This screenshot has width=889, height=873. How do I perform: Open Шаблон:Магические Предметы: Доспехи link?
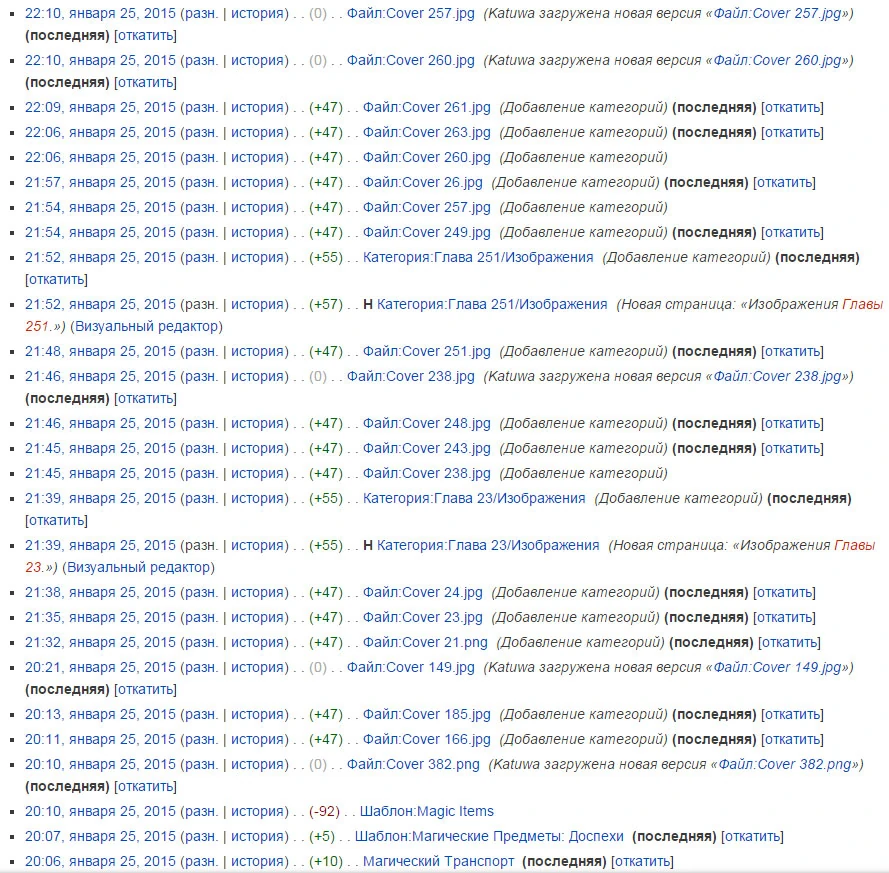(x=489, y=836)
